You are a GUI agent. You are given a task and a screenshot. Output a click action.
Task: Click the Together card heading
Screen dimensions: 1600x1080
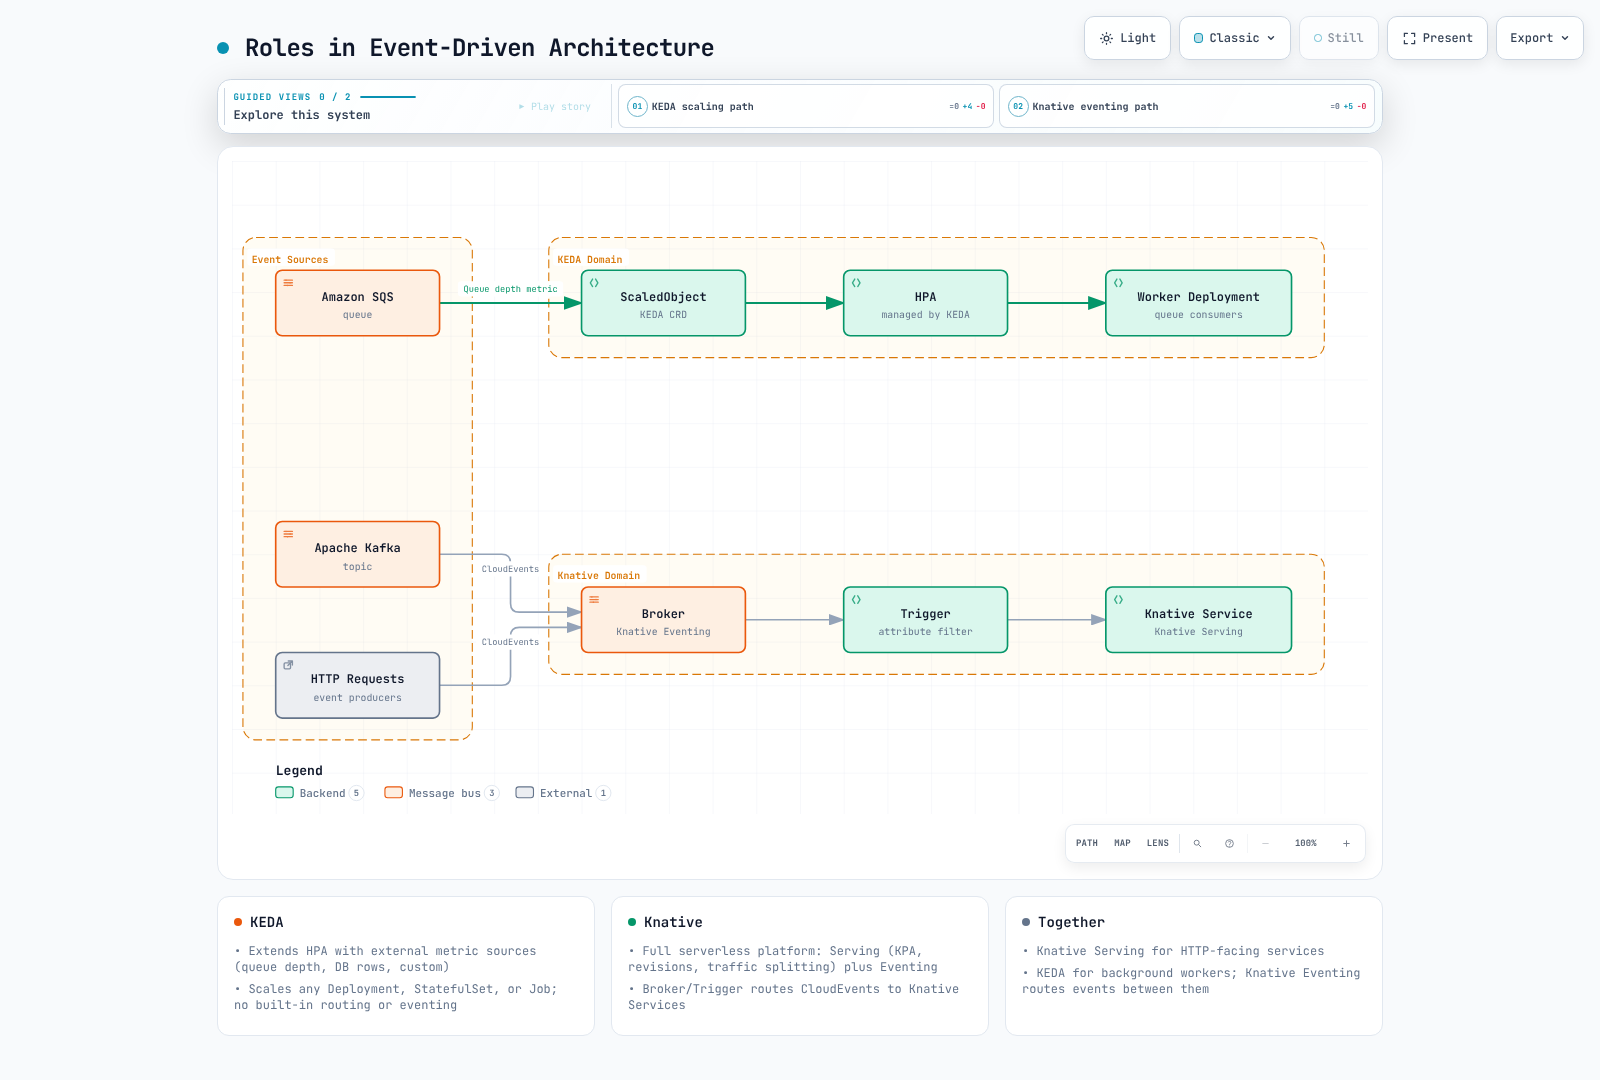pos(1071,922)
